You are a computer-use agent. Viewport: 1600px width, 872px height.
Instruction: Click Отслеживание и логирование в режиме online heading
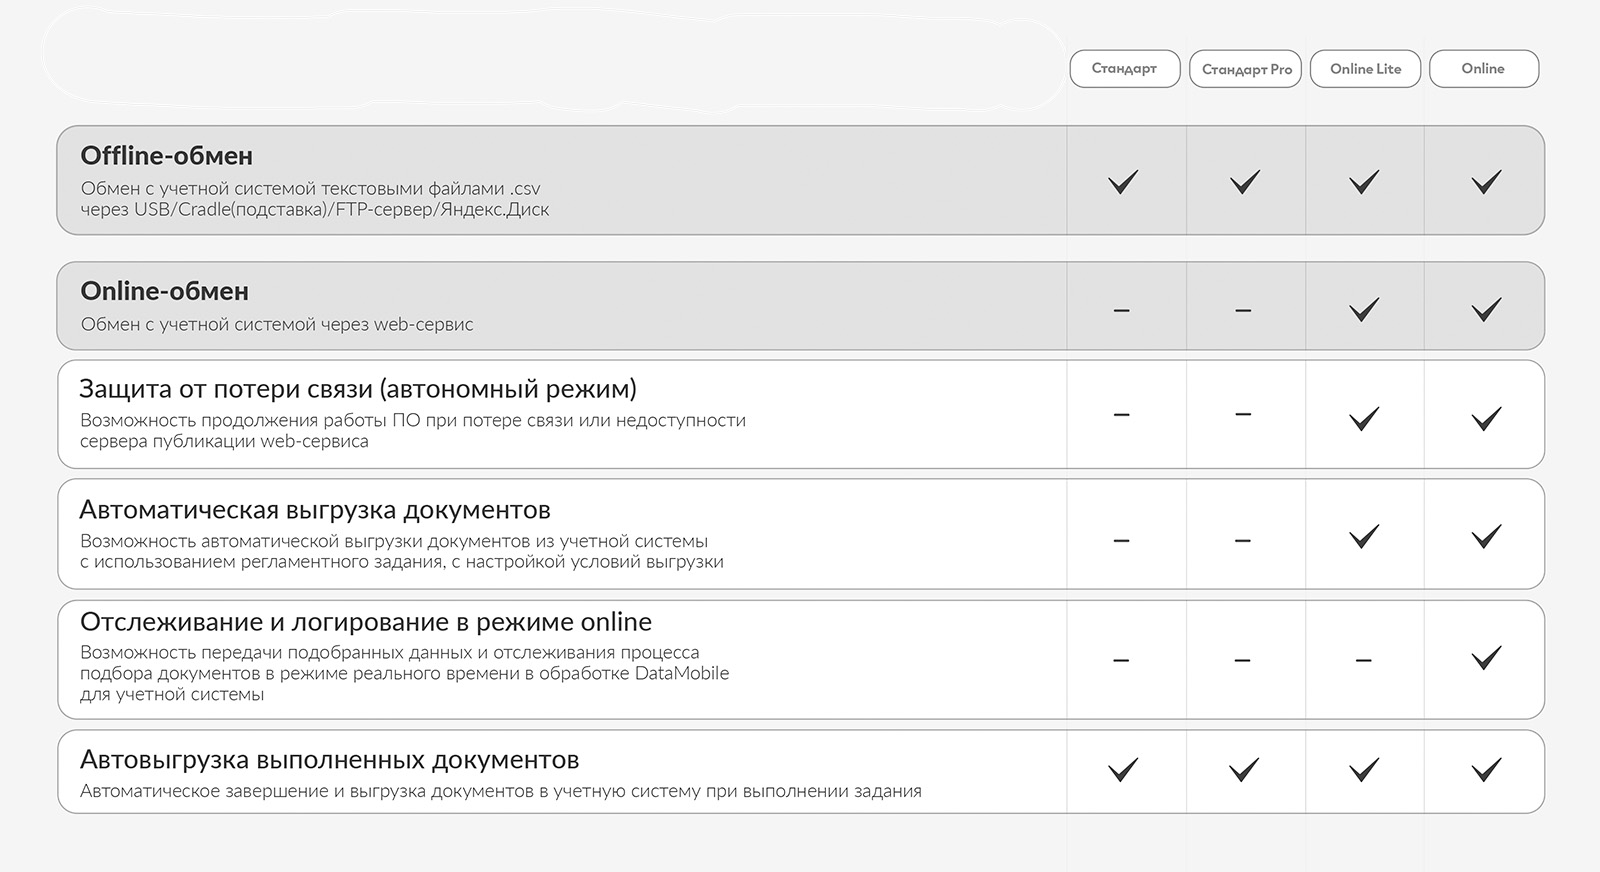coord(366,622)
